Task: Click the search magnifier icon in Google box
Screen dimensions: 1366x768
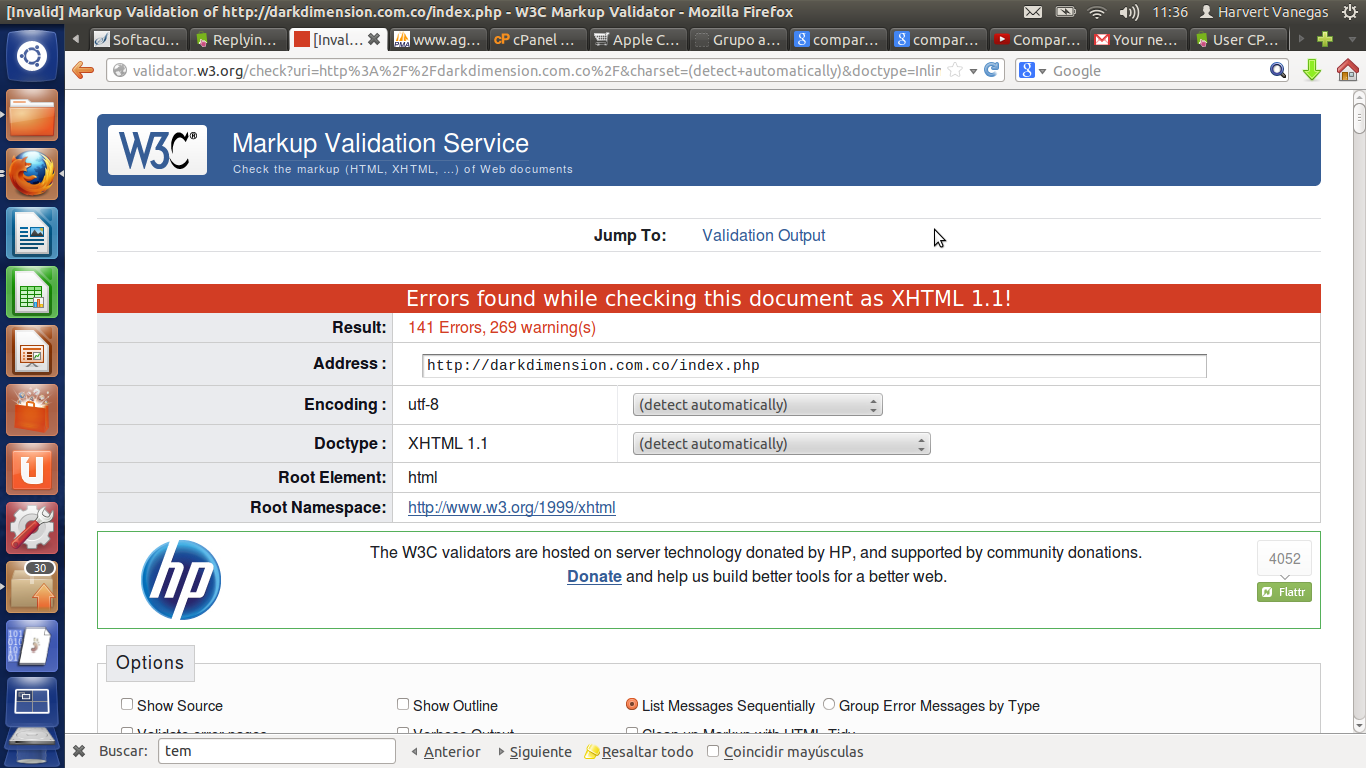Action: [1278, 70]
